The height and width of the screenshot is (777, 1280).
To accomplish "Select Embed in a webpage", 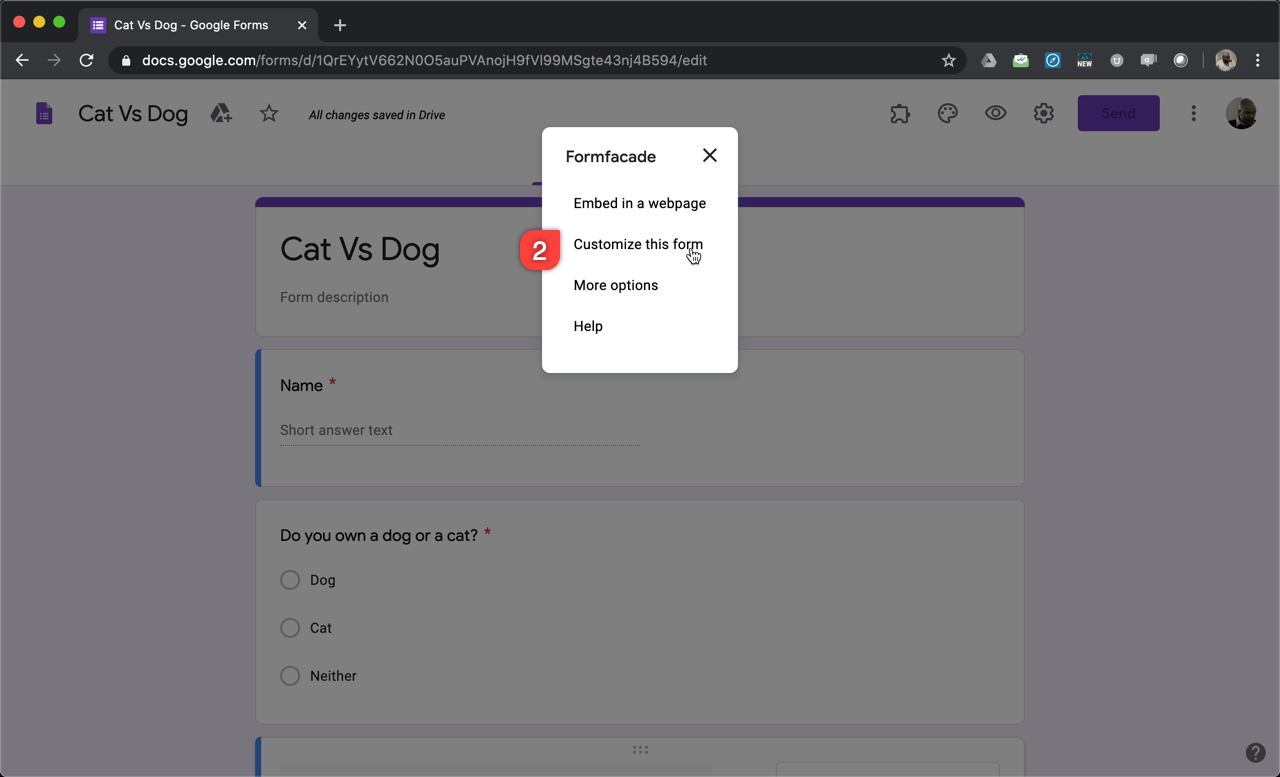I will (x=639, y=203).
